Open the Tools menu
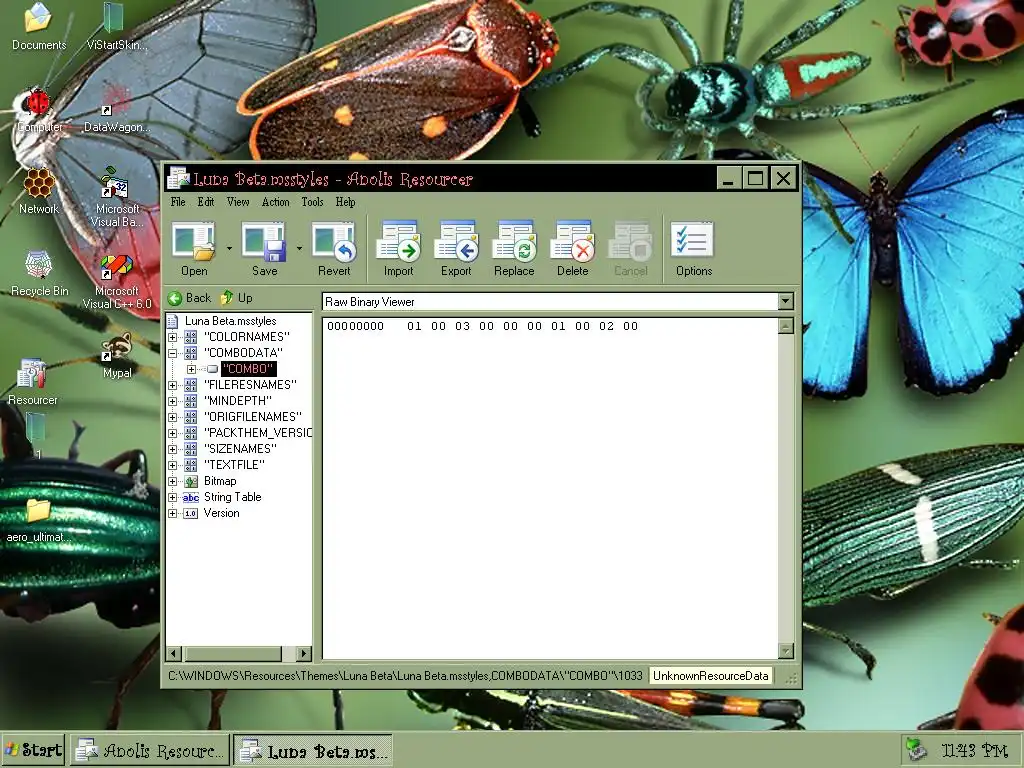The width and height of the screenshot is (1024, 768). coord(312,202)
